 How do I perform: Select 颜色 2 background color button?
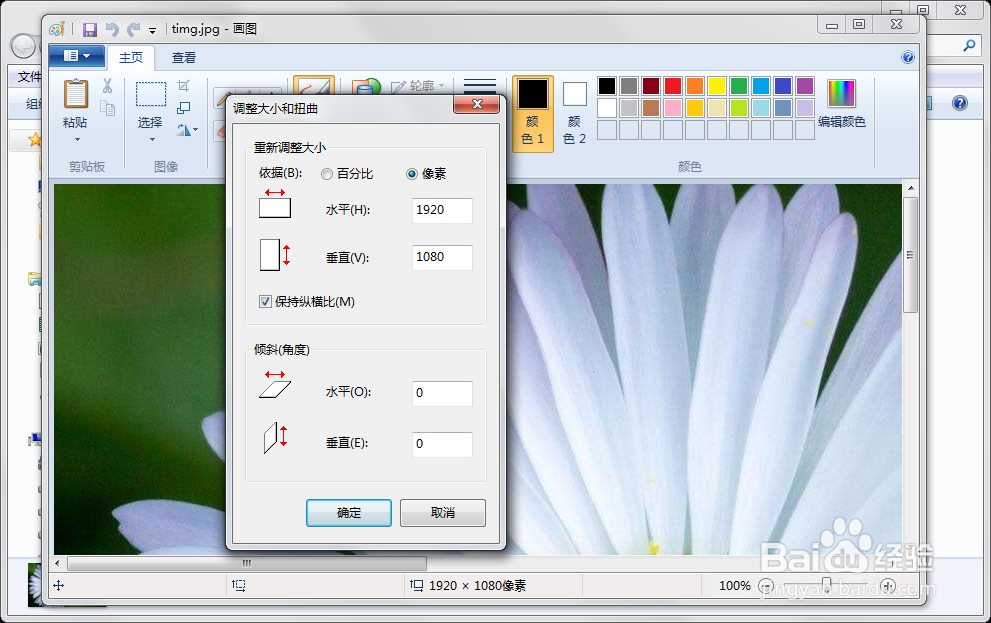coord(575,114)
